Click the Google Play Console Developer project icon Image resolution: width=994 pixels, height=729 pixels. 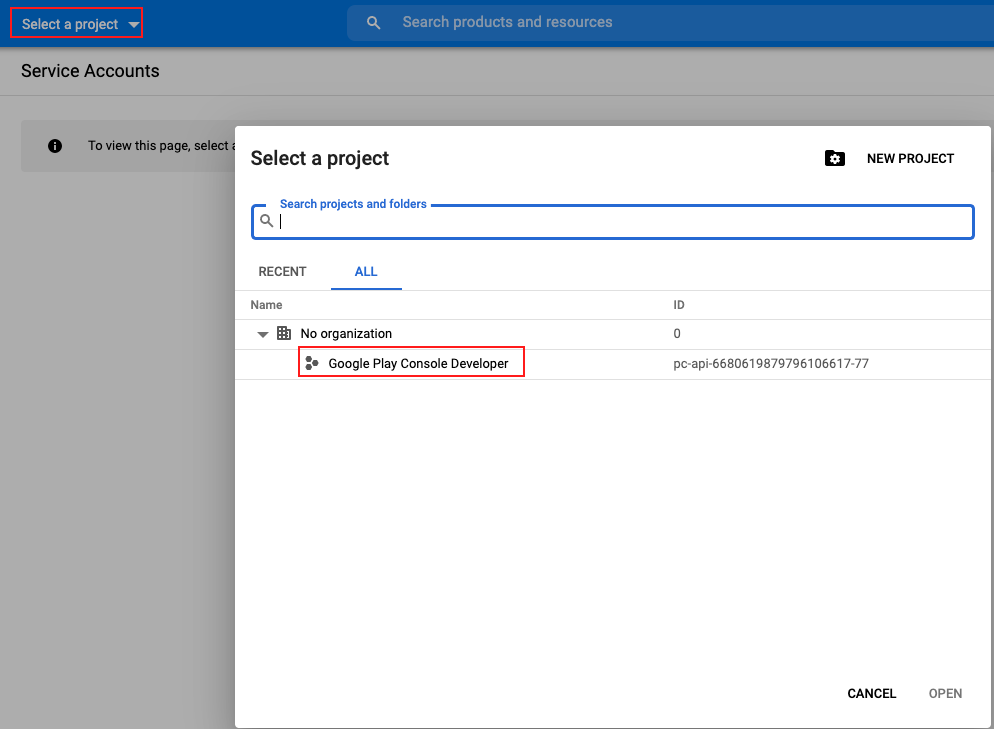[312, 362]
